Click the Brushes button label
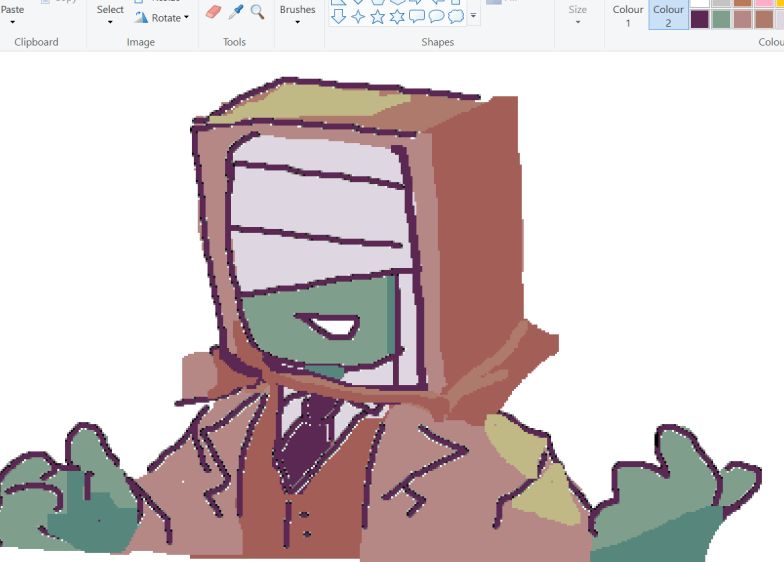The height and width of the screenshot is (562, 784). pos(298,10)
